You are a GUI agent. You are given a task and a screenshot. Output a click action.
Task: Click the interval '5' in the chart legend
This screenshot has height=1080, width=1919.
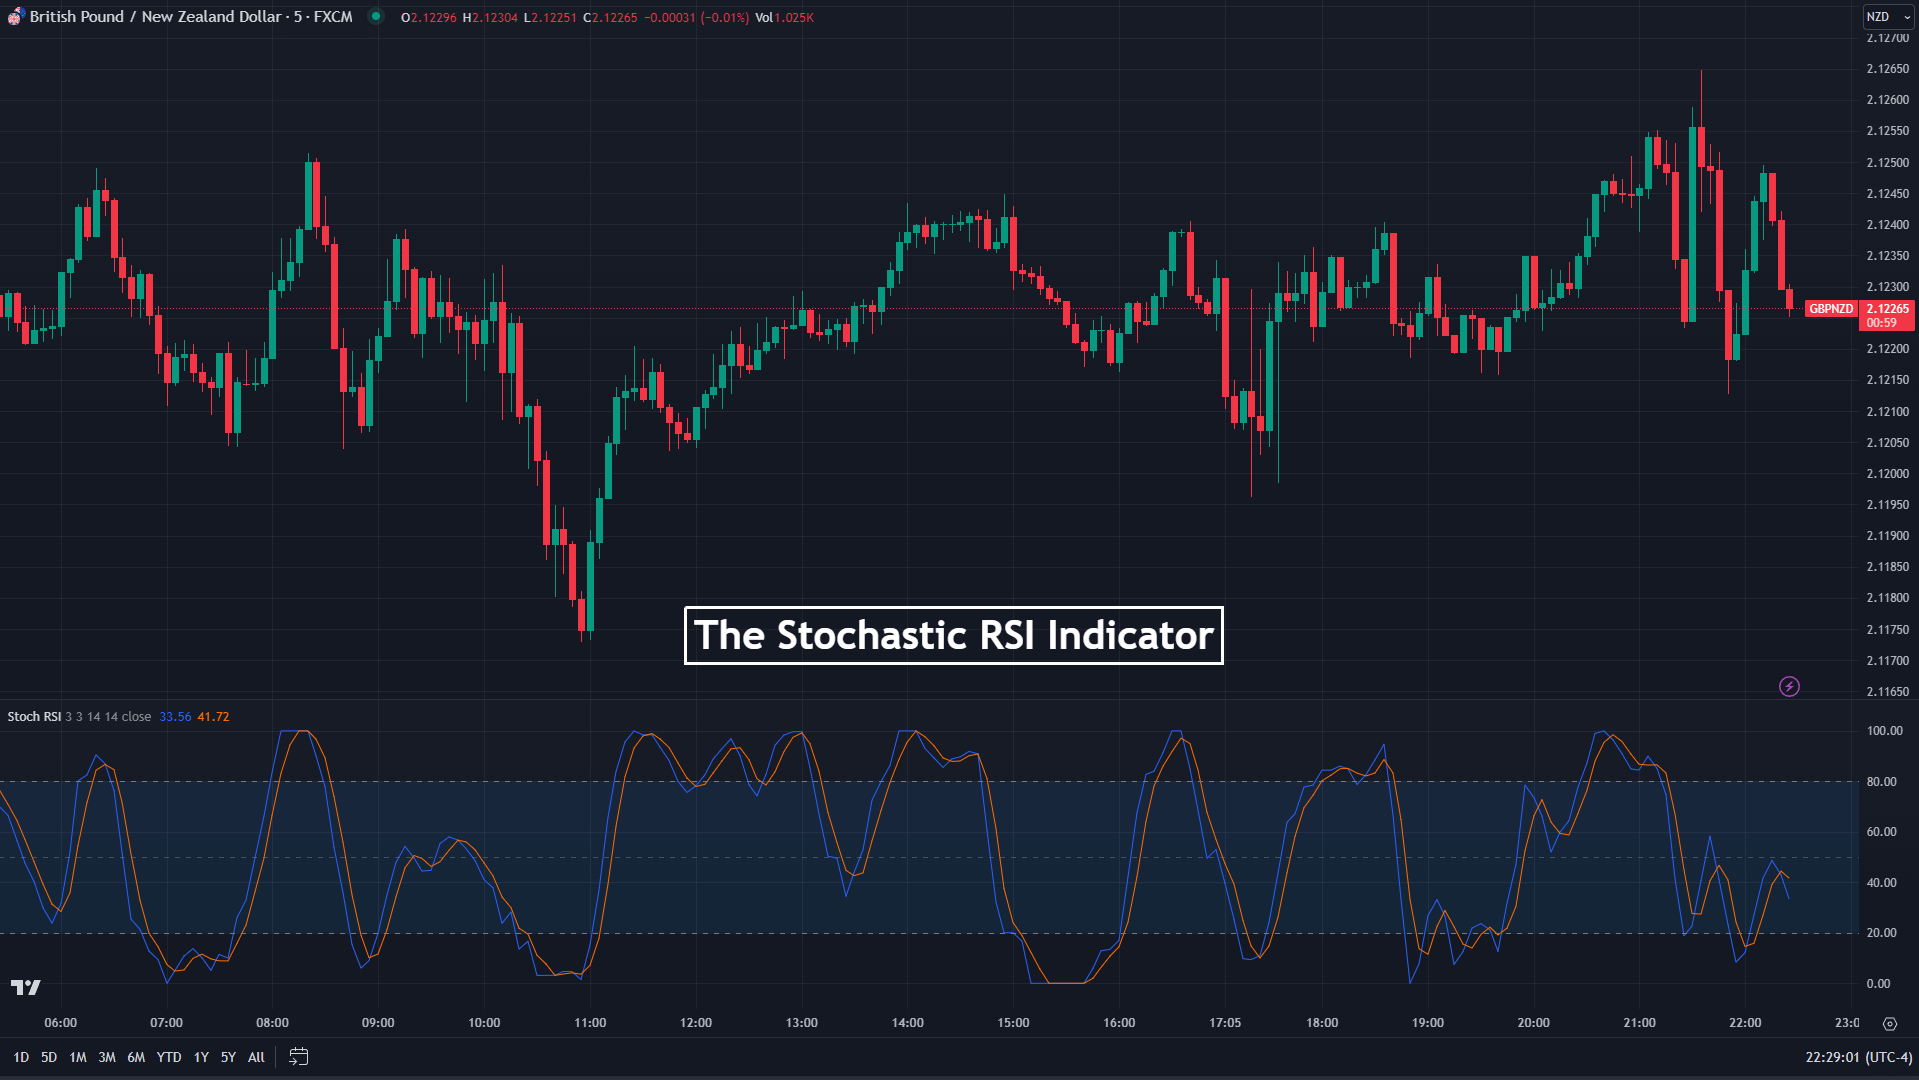(x=297, y=17)
